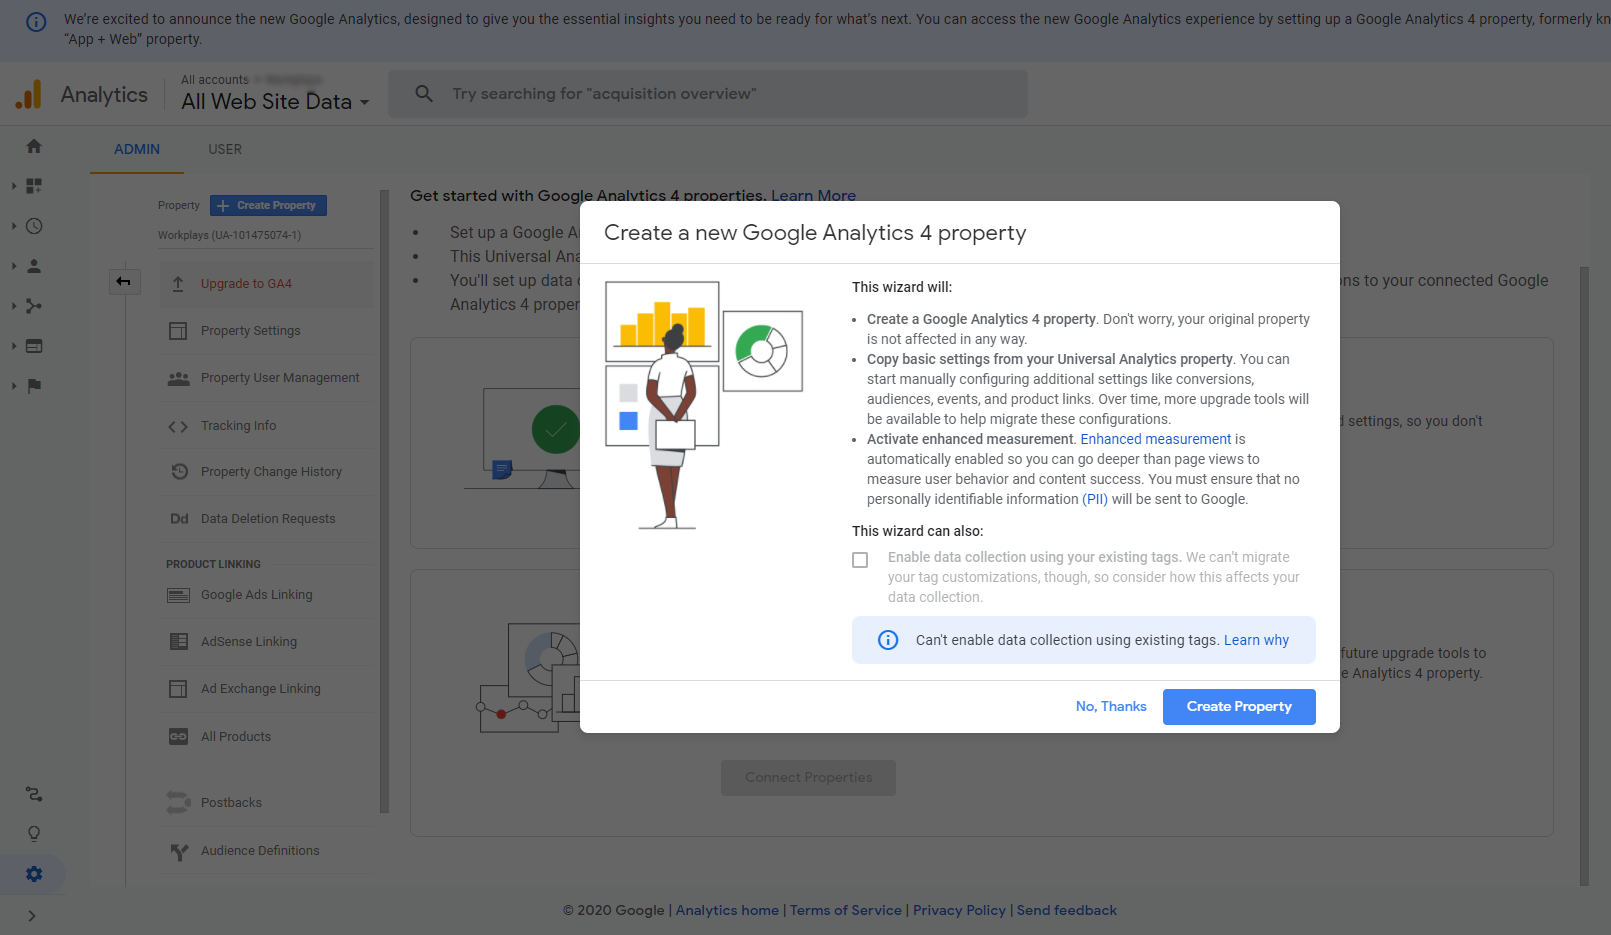Expand the Behavior section arrow in sidebar
Image resolution: width=1611 pixels, height=935 pixels.
pos(14,346)
